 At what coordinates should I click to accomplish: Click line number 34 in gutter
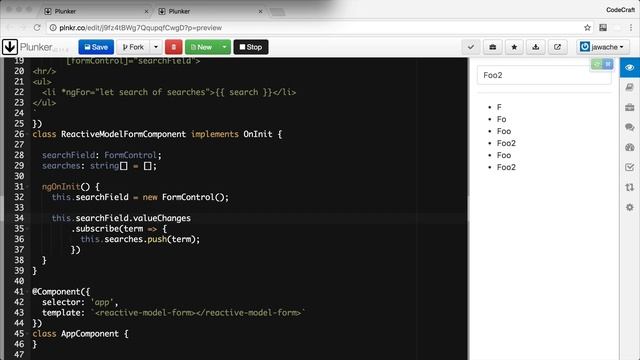(x=19, y=218)
